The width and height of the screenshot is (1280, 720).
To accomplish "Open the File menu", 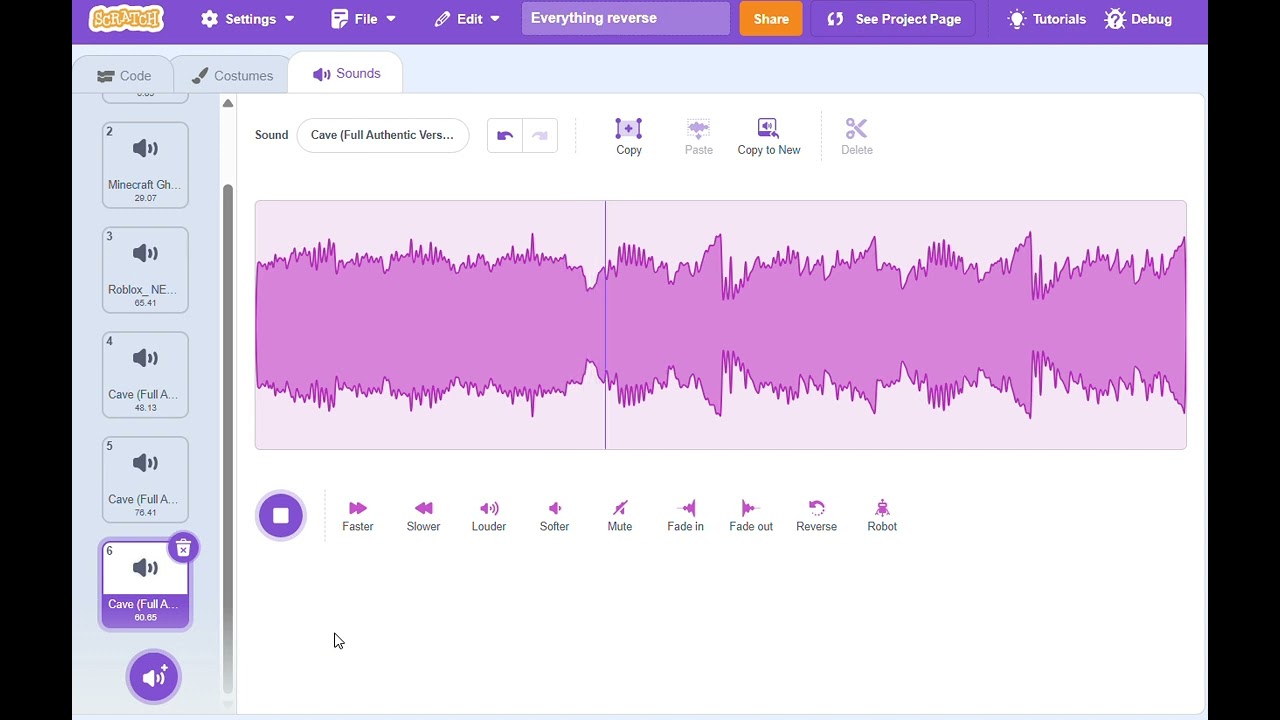I will pos(363,19).
